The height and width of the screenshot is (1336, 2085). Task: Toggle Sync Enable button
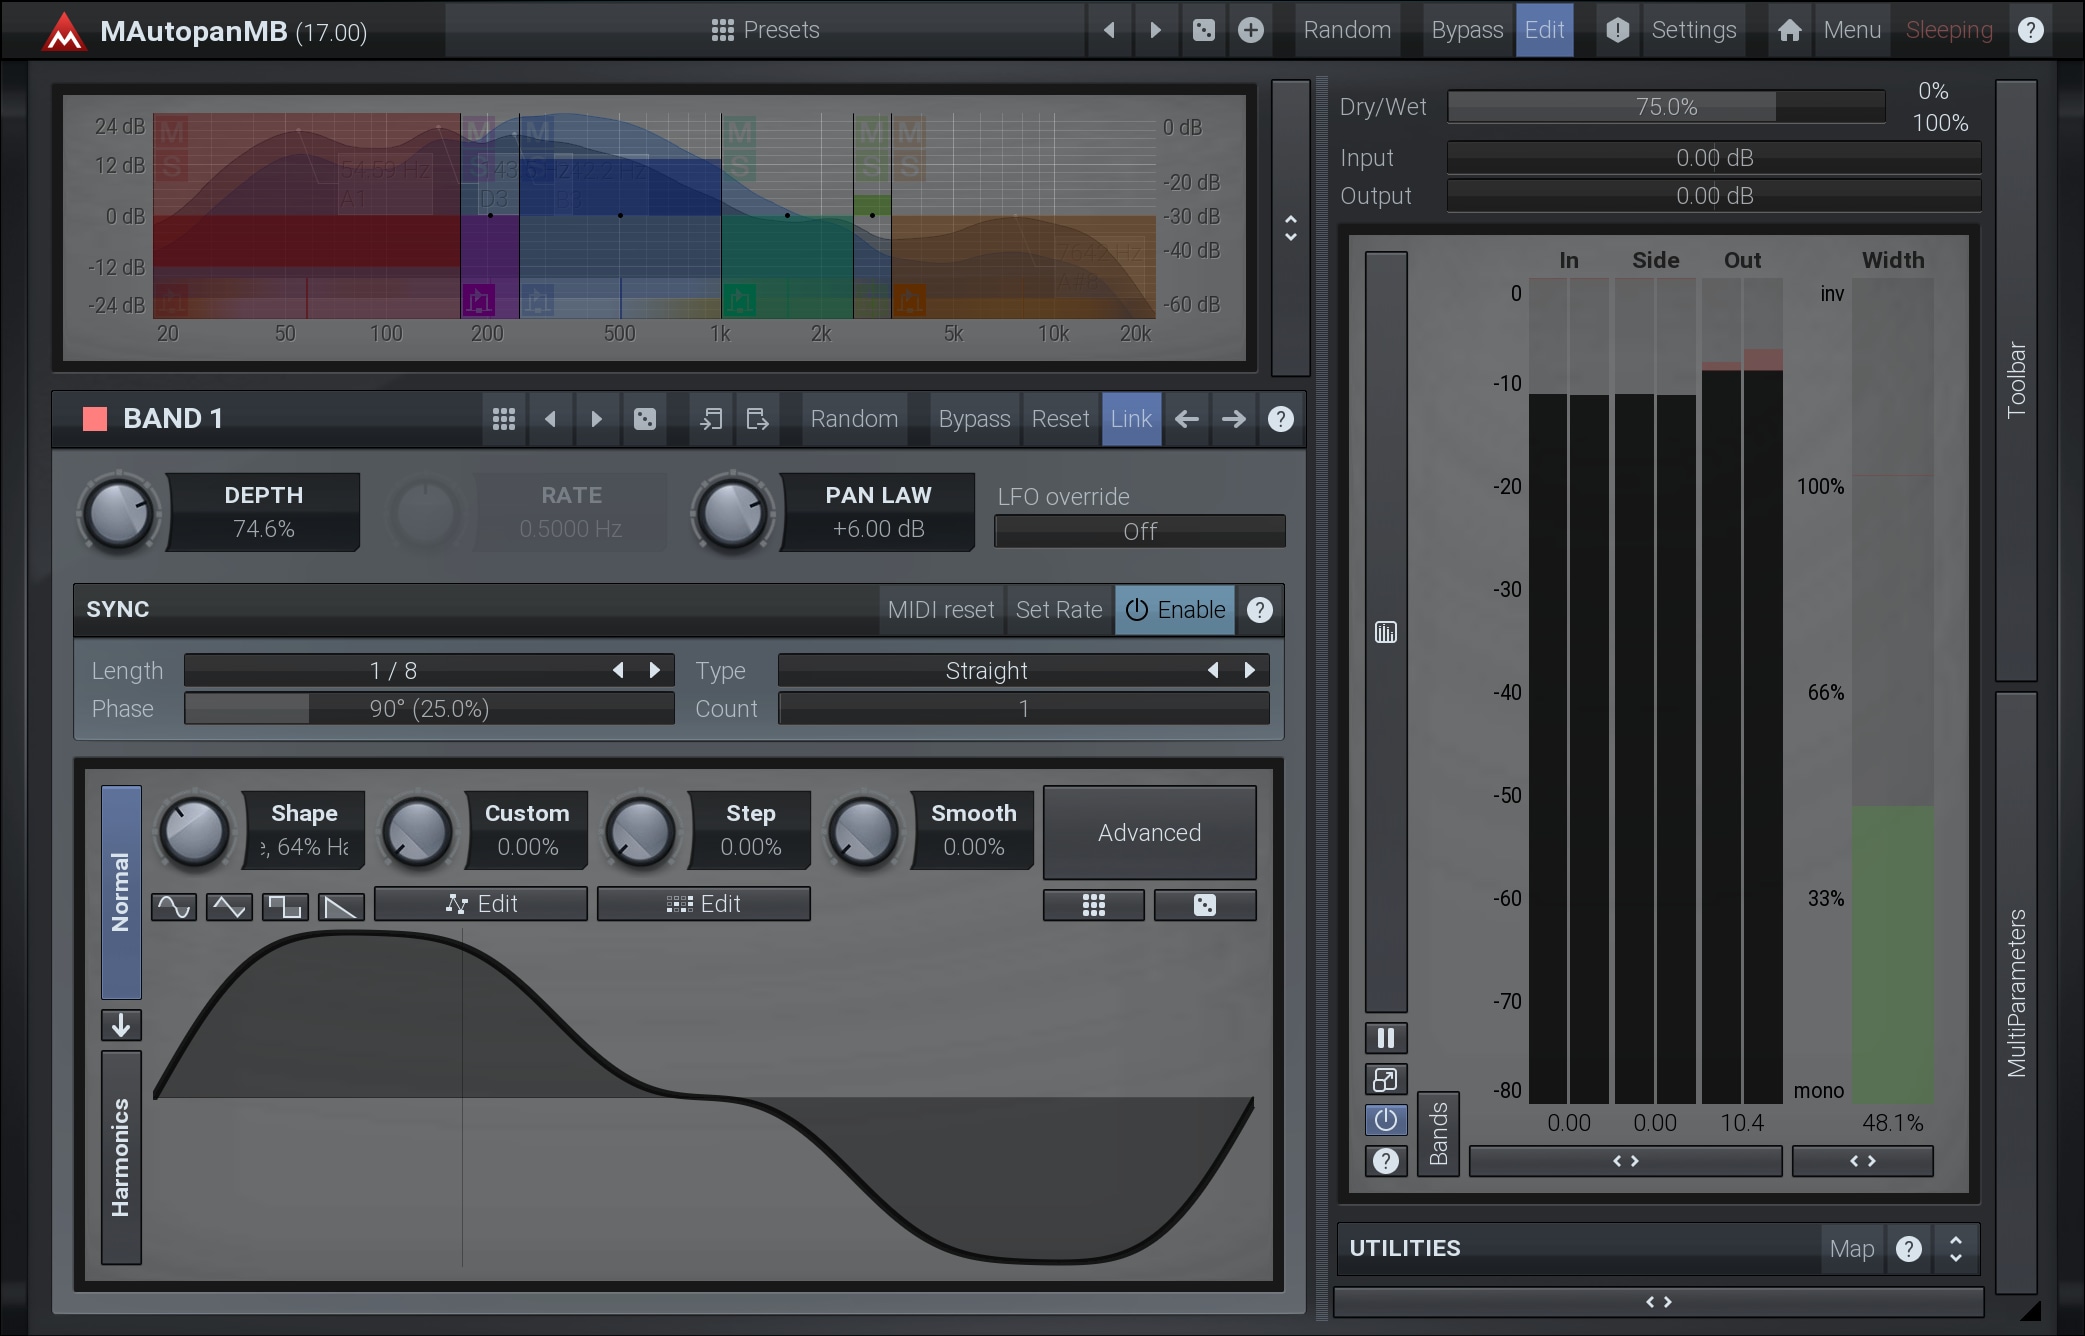1175,610
